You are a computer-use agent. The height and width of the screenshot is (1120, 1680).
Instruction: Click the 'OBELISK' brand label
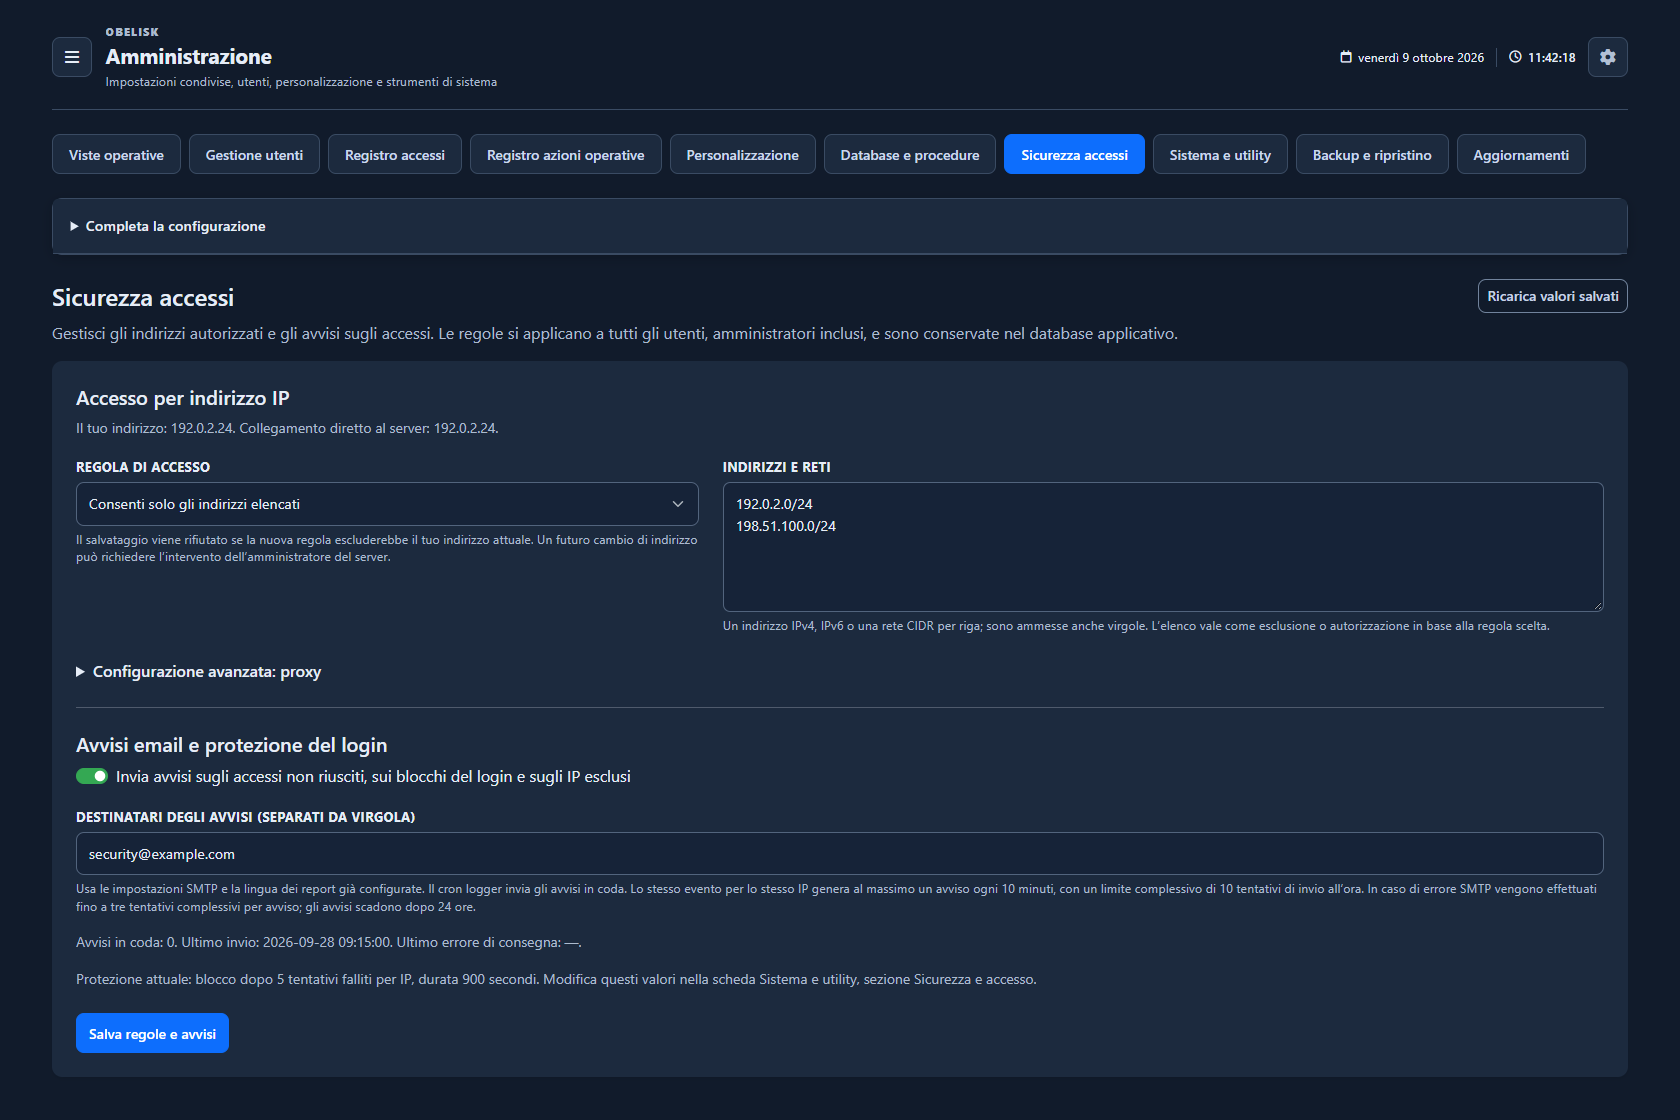click(132, 32)
